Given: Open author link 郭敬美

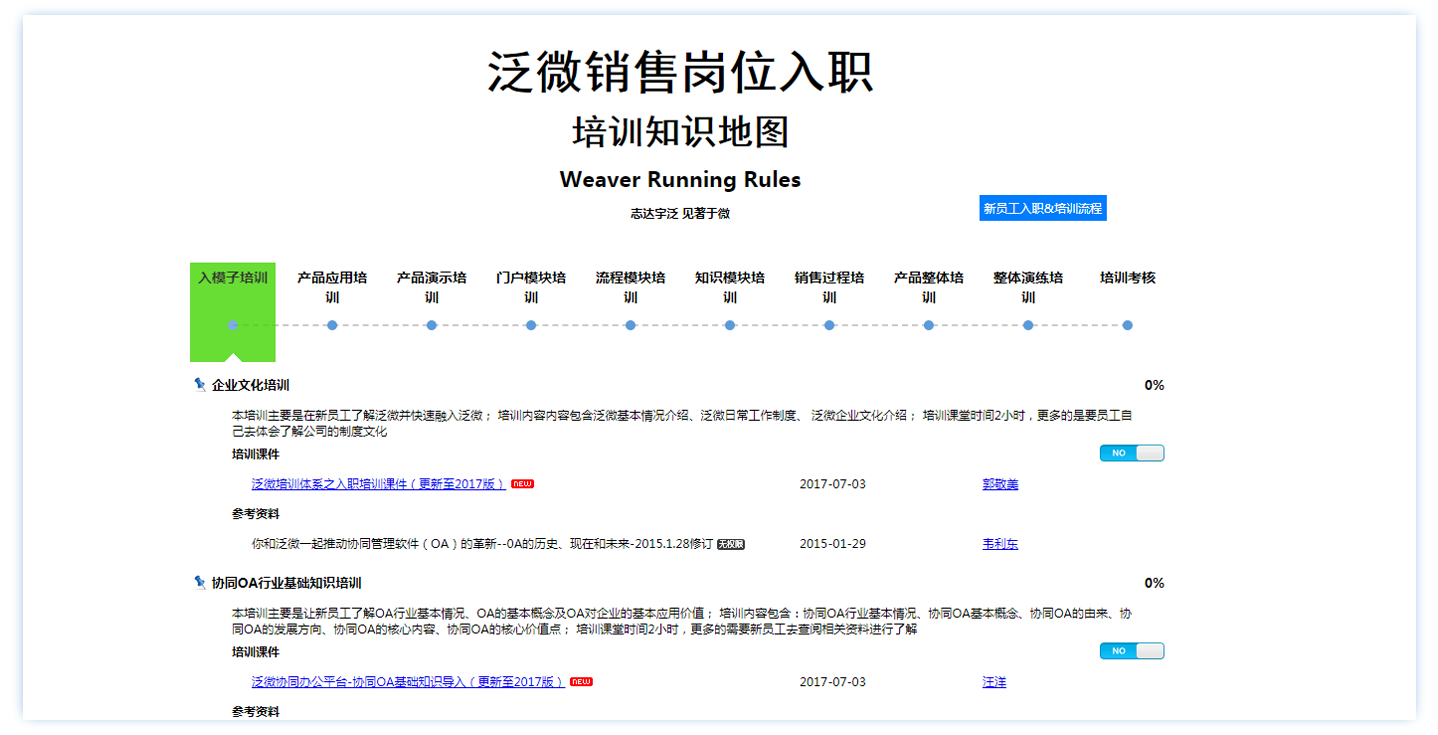Looking at the screenshot, I should tap(1000, 484).
